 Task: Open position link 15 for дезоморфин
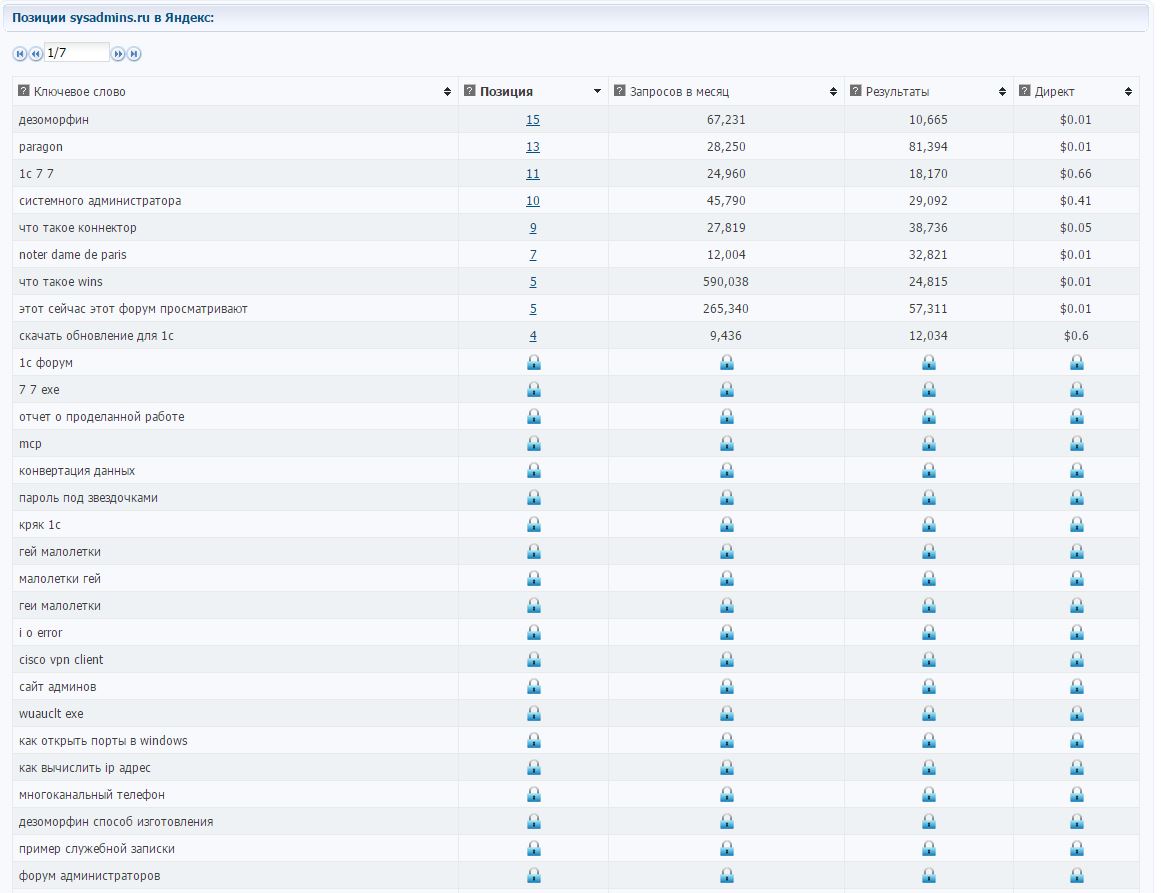(x=533, y=120)
